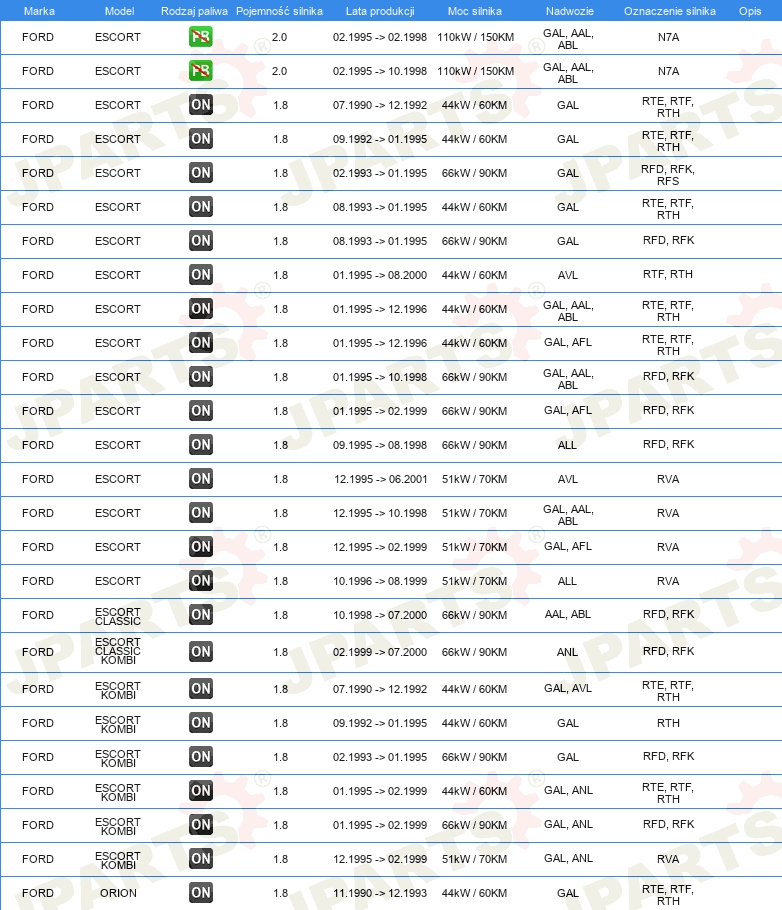The image size is (782, 910).
Task: Click the PB fuel icon in the 02.1995 -> 02.1998 row
Action: tap(201, 37)
